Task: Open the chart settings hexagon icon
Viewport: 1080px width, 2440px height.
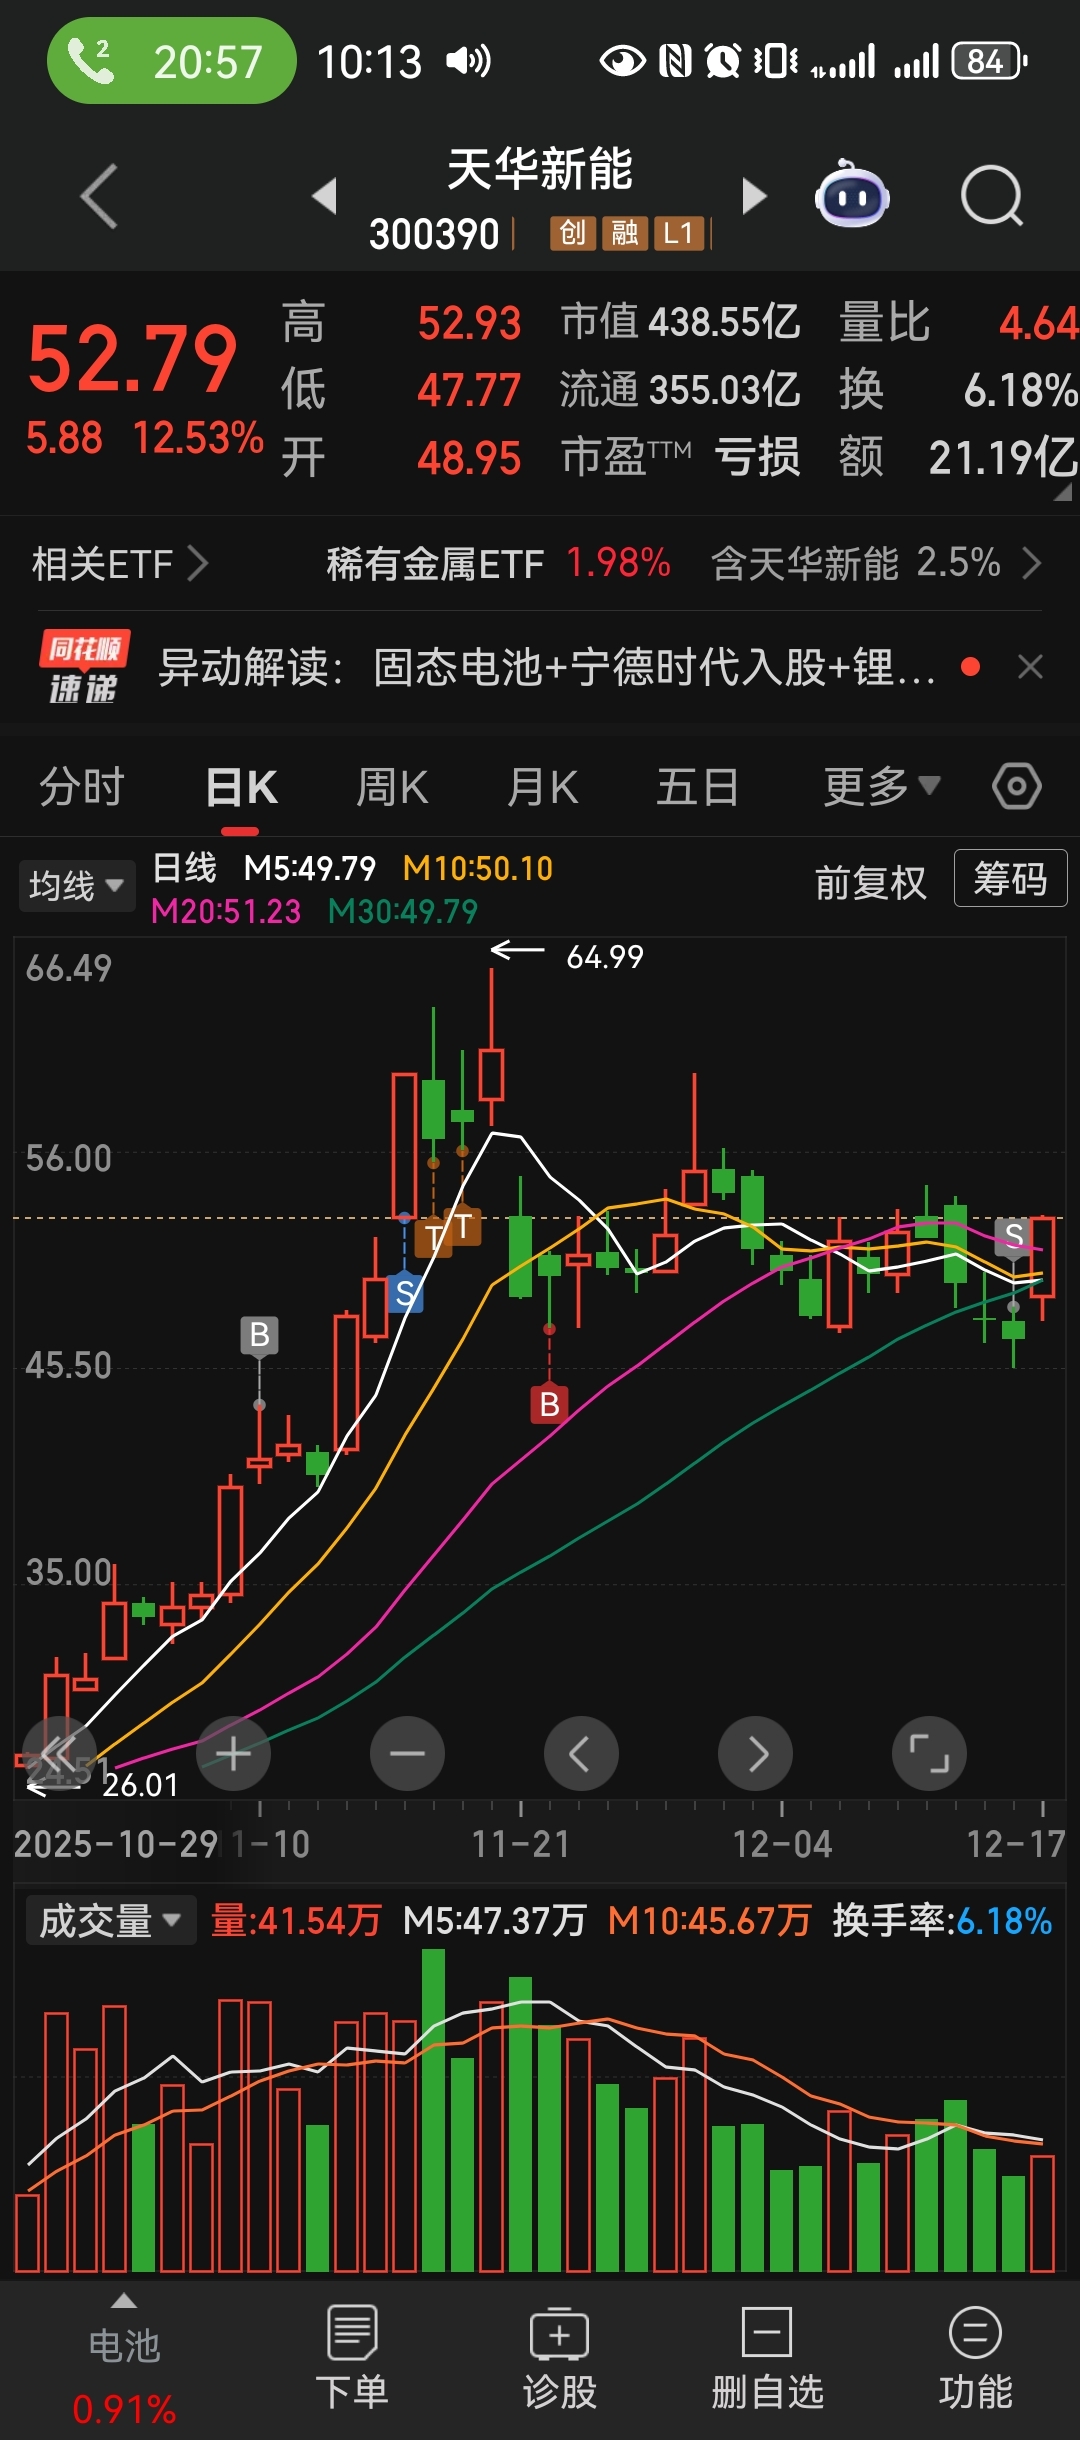Action: pyautogui.click(x=1017, y=786)
